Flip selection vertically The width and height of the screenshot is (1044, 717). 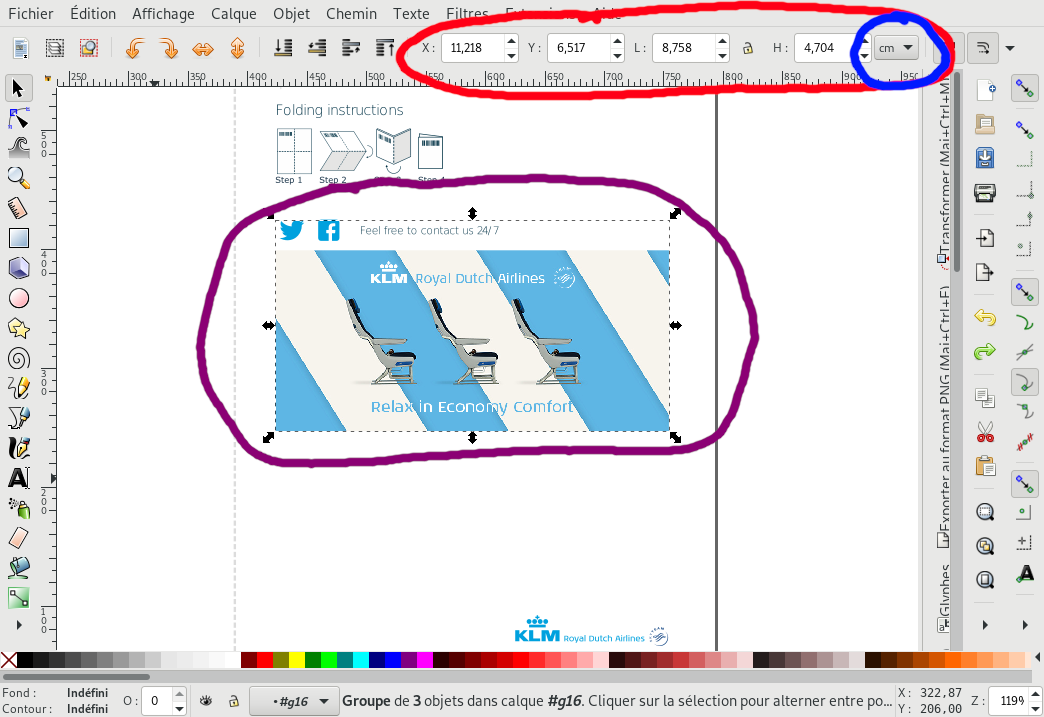(x=238, y=48)
